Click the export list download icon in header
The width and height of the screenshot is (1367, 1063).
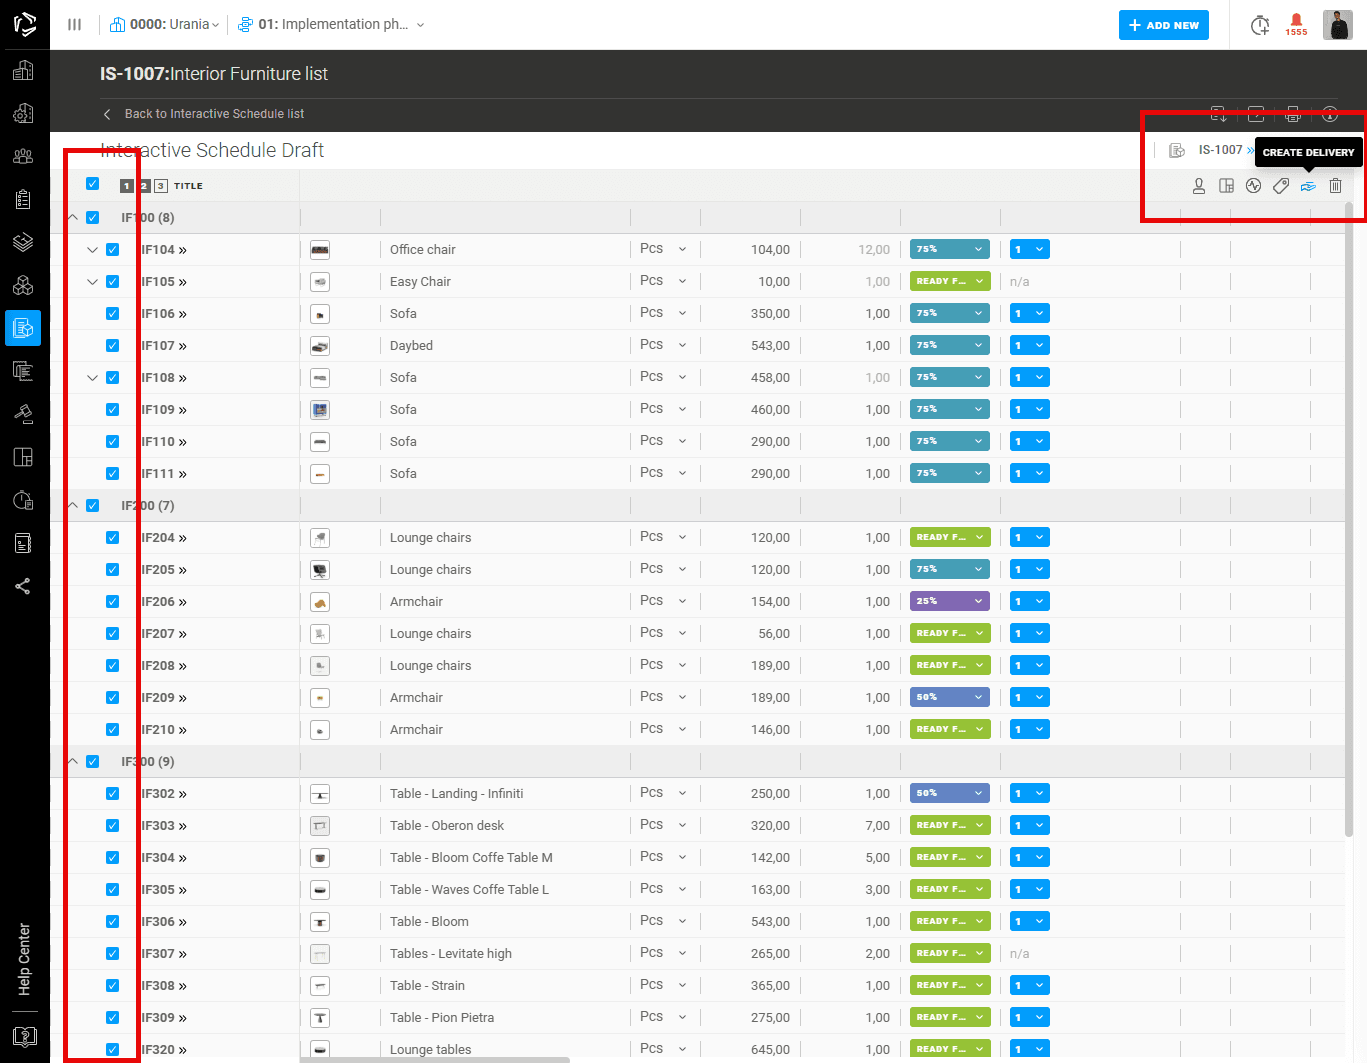click(1219, 114)
